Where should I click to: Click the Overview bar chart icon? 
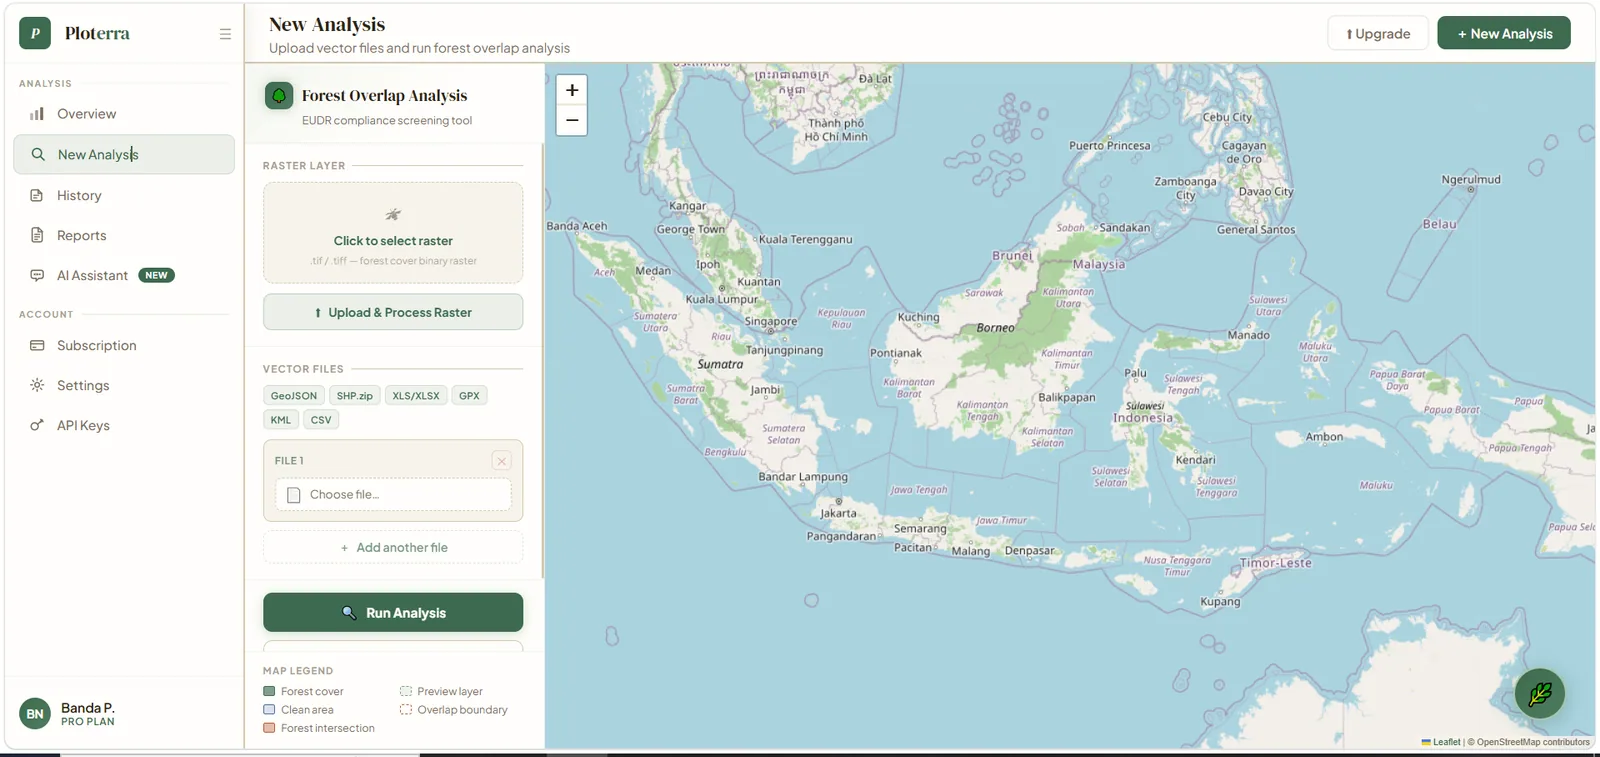point(37,114)
